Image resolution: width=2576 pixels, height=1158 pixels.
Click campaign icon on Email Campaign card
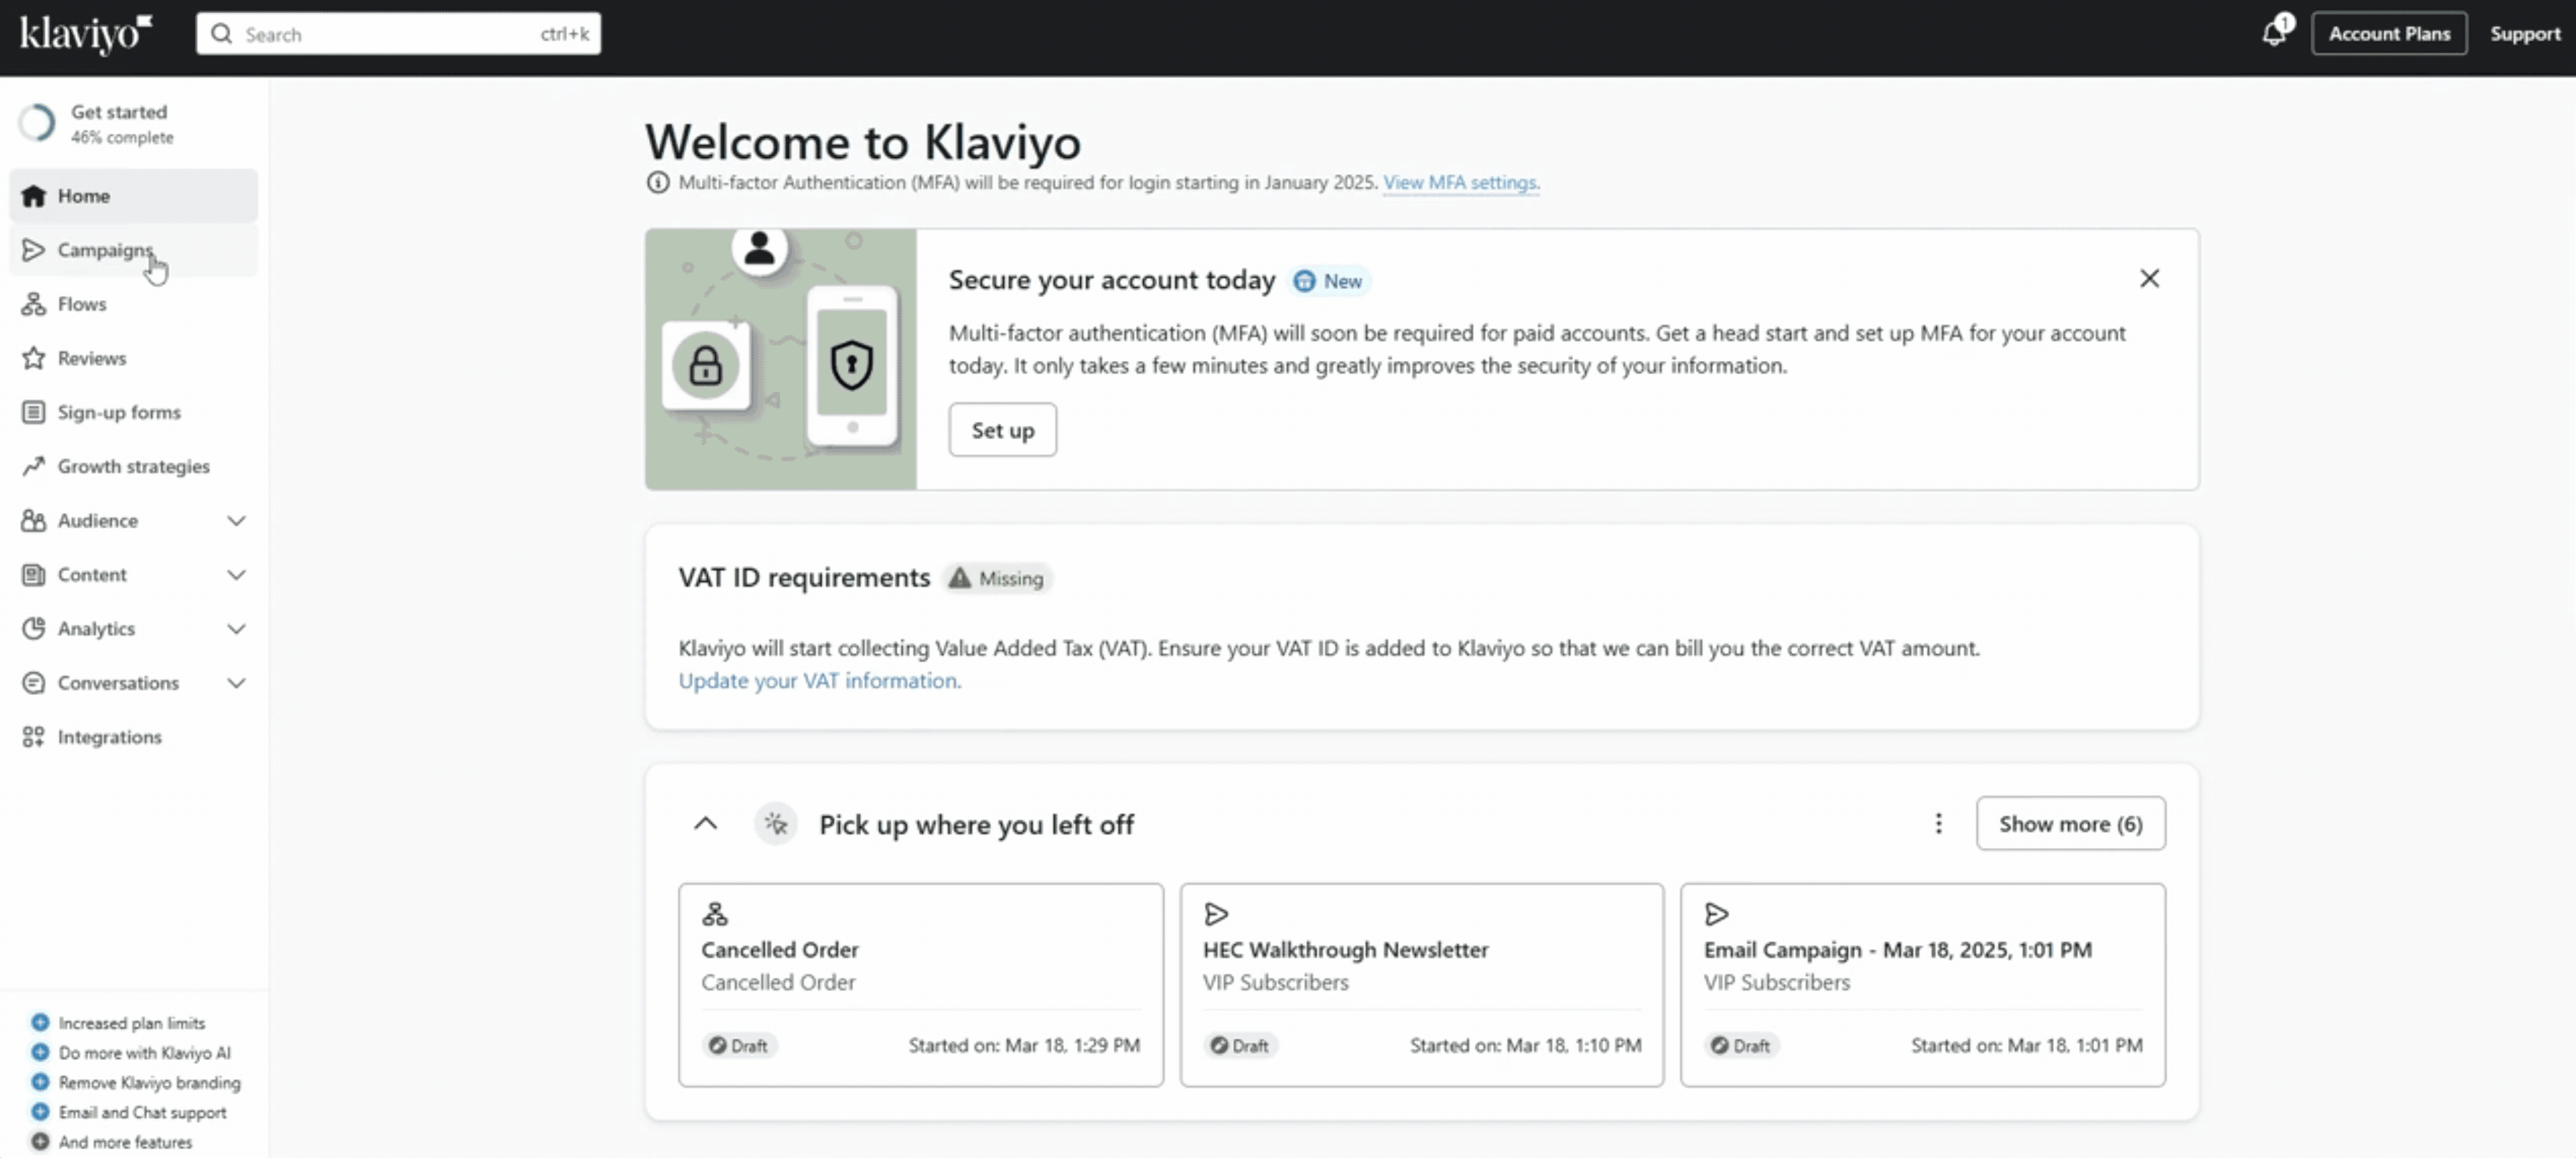coord(1717,913)
